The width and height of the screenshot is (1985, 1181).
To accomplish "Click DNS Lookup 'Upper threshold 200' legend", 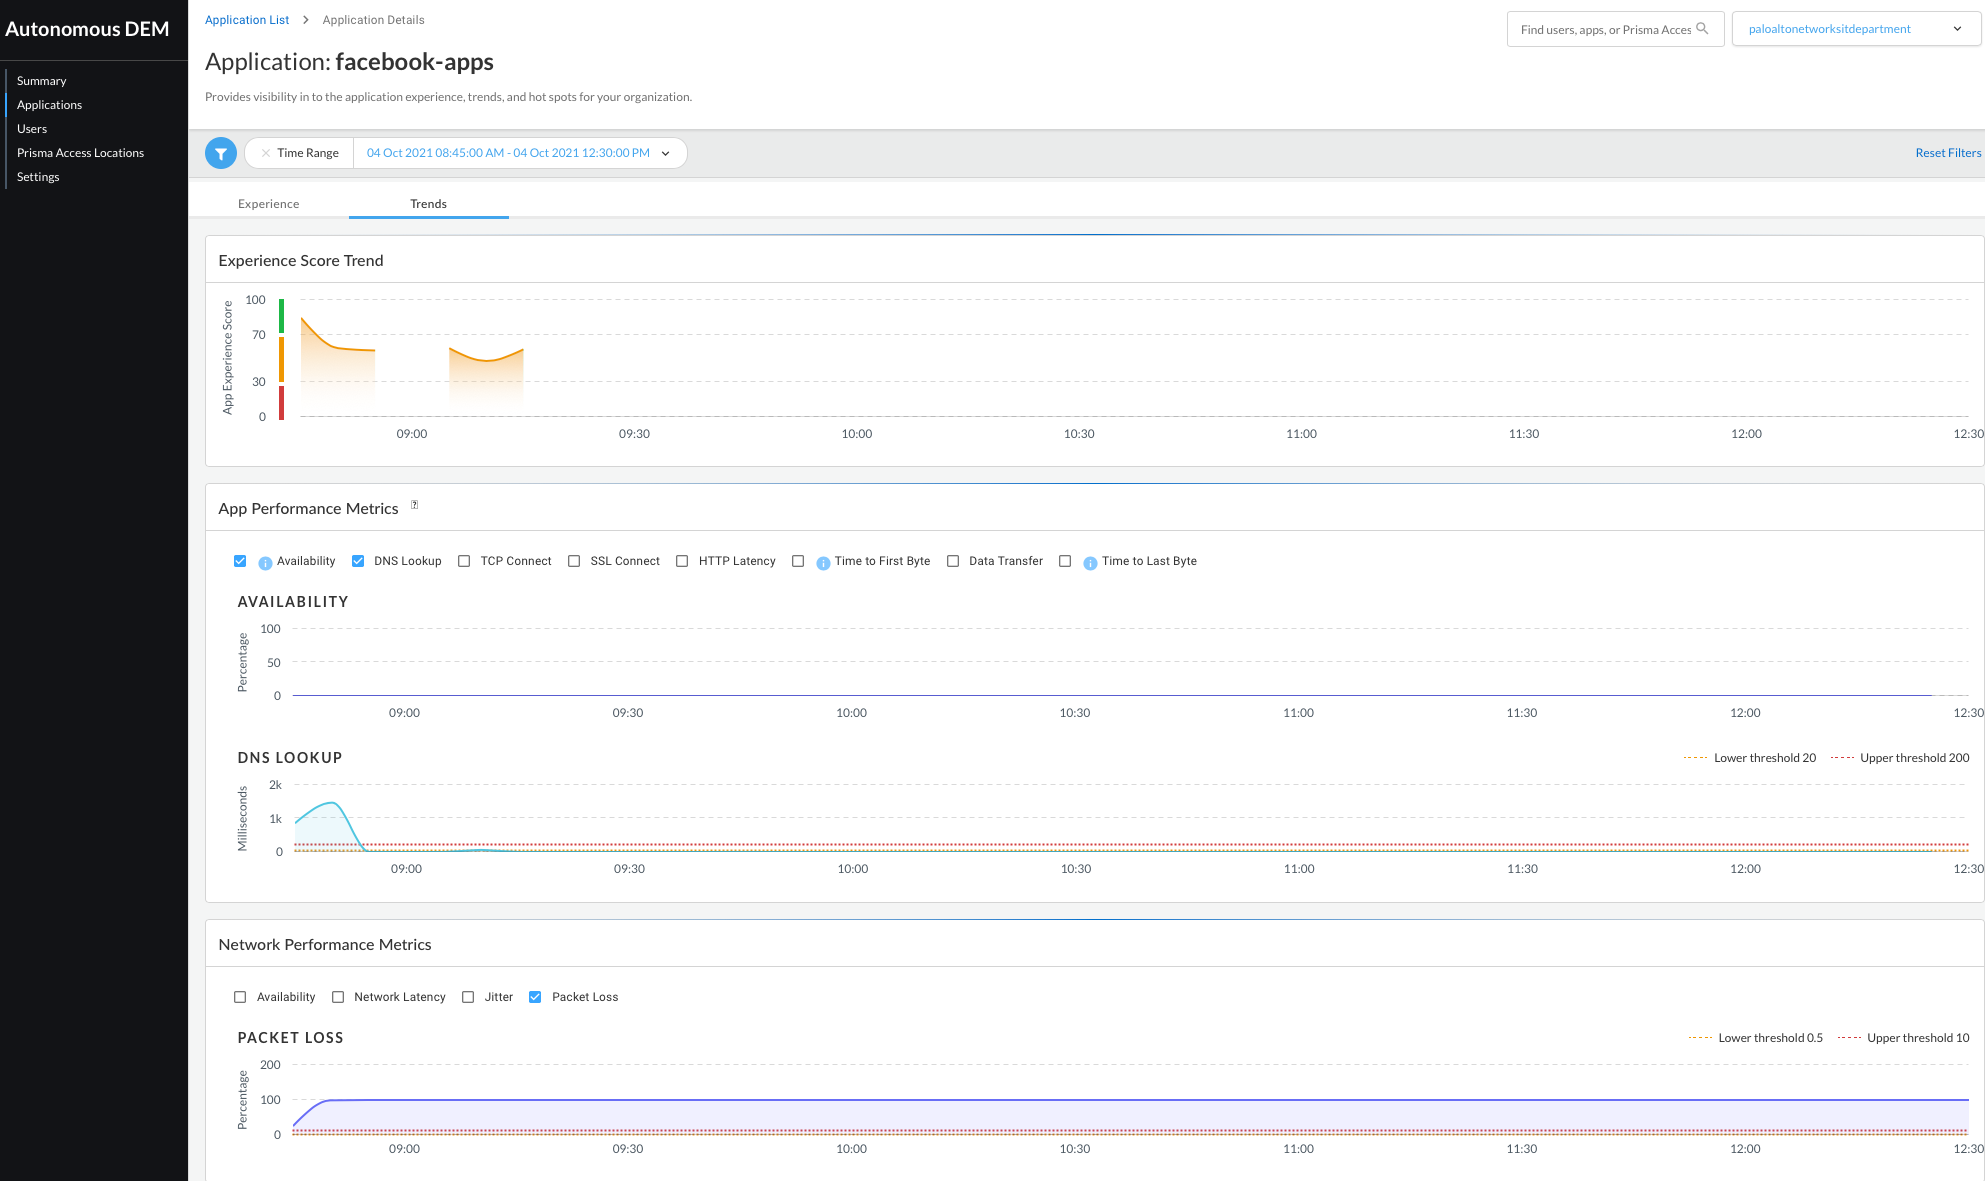I will pos(1900,758).
